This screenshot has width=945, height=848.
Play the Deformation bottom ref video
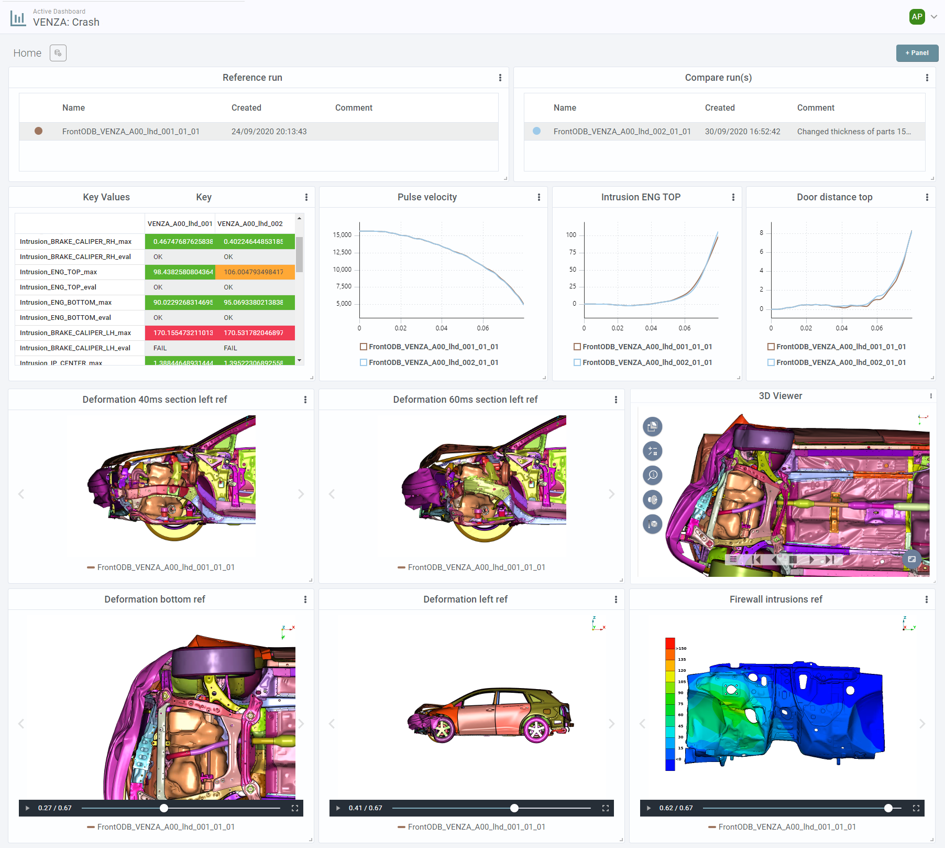click(x=28, y=808)
